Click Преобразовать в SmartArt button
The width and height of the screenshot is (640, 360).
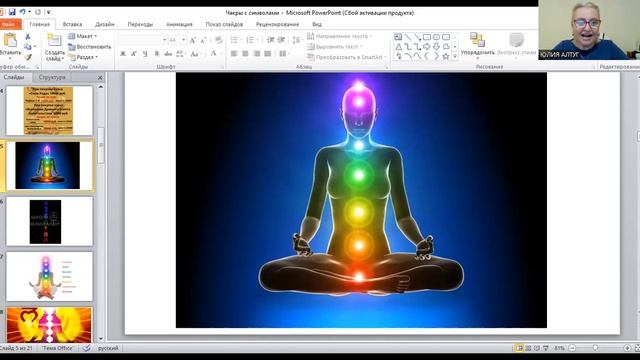click(x=347, y=57)
